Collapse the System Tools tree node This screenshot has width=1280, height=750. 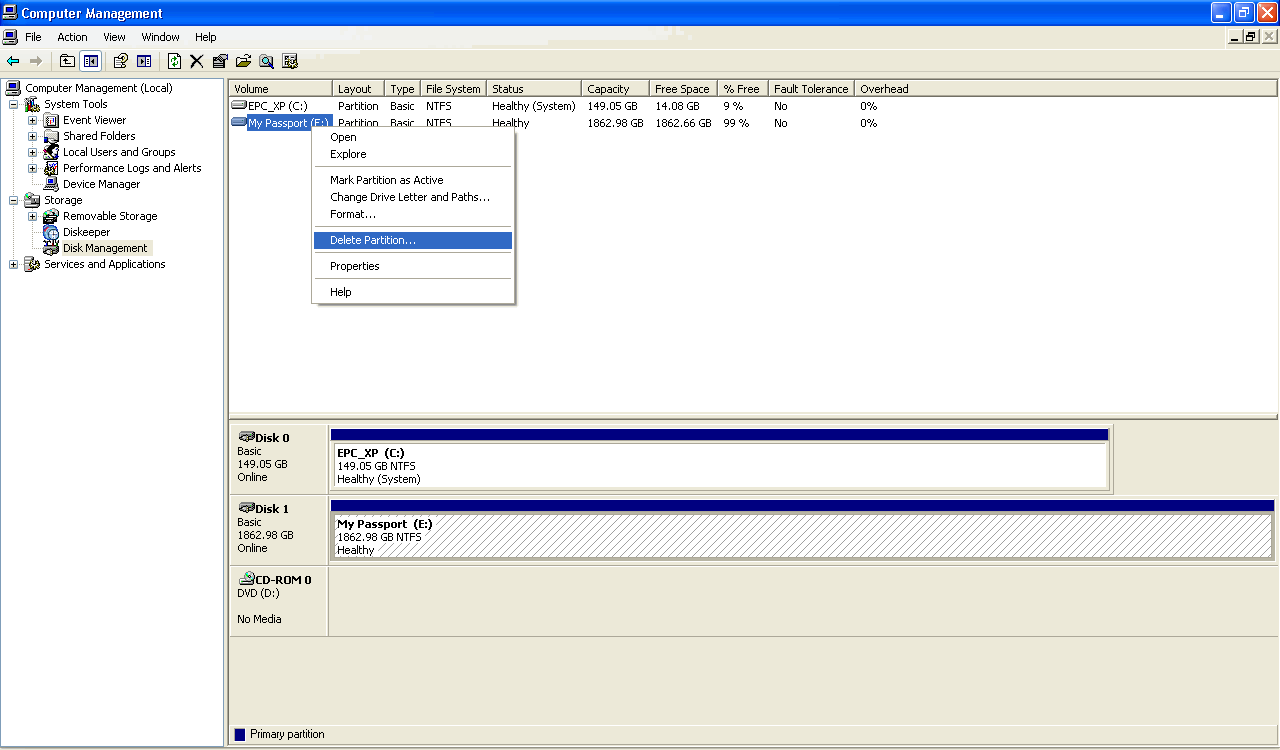point(13,104)
